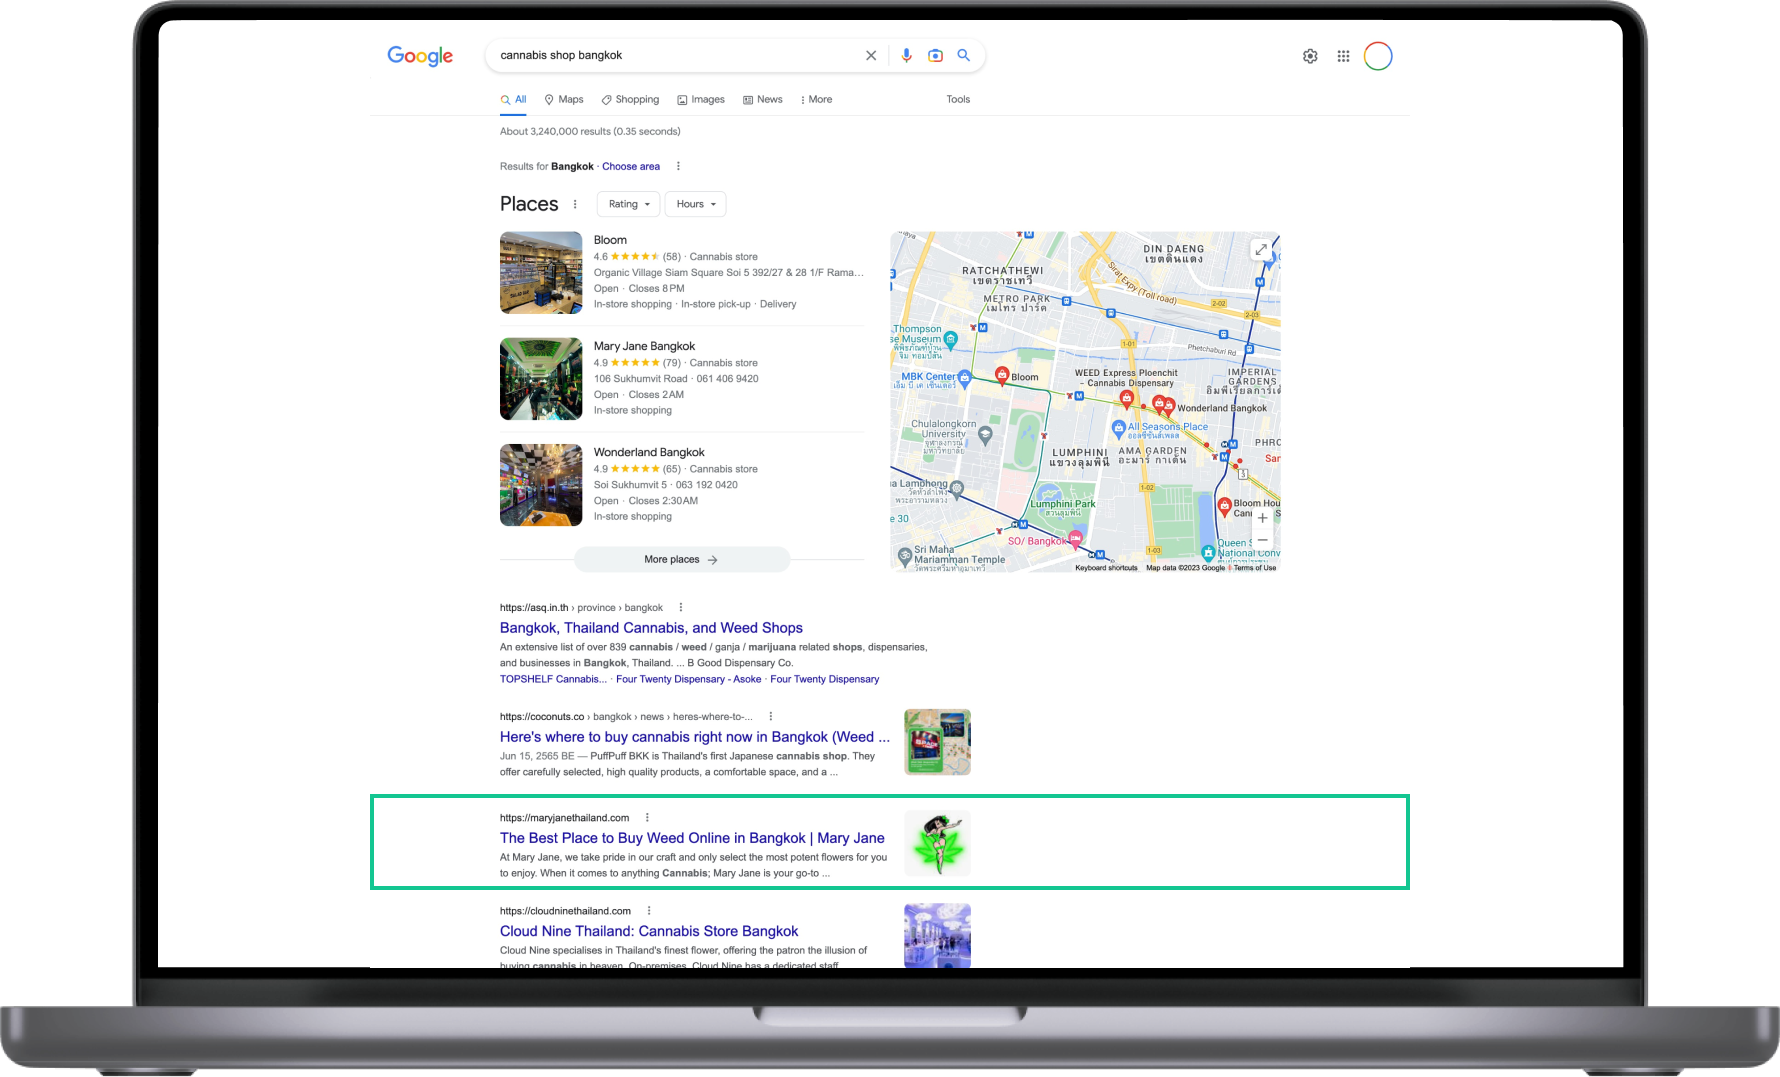Viewport: 1780px width, 1077px height.
Task: Switch to the Shopping tab
Action: click(630, 99)
